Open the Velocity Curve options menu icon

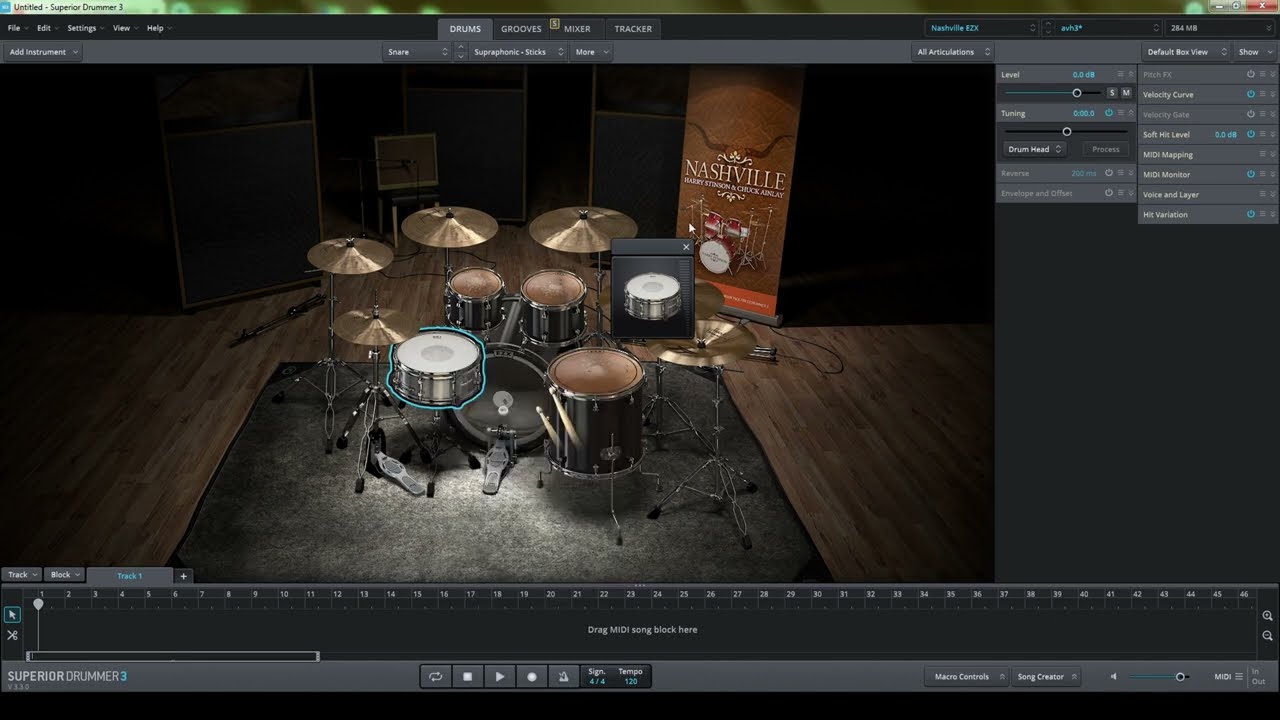click(1262, 94)
